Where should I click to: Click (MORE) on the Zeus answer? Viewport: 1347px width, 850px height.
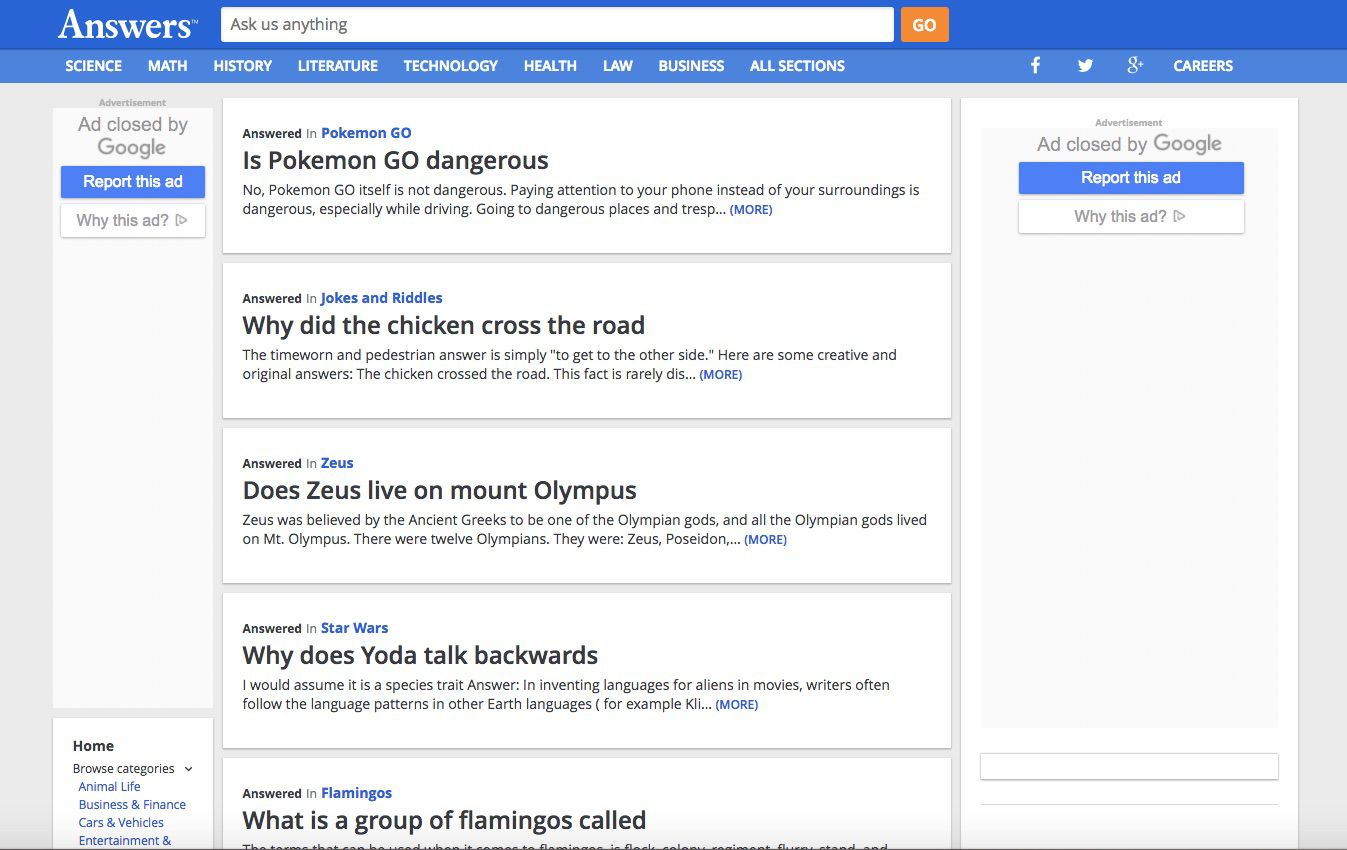tap(766, 540)
